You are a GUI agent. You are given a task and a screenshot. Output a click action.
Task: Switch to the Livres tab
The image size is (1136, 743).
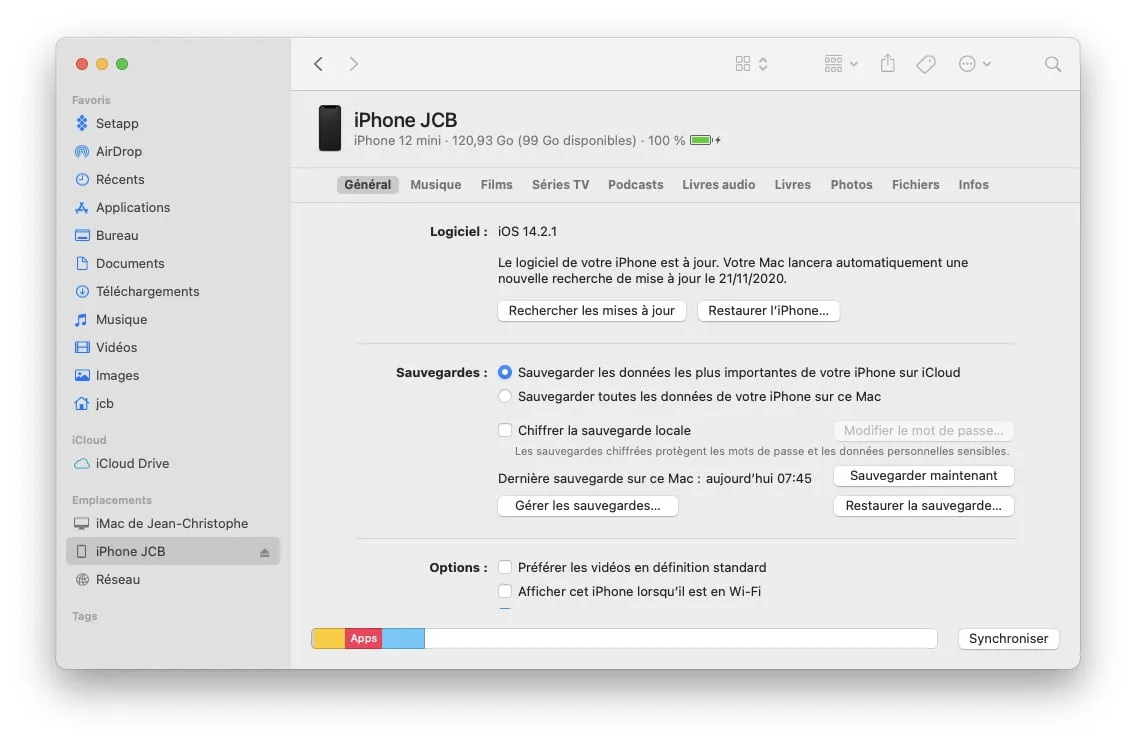pyautogui.click(x=793, y=185)
